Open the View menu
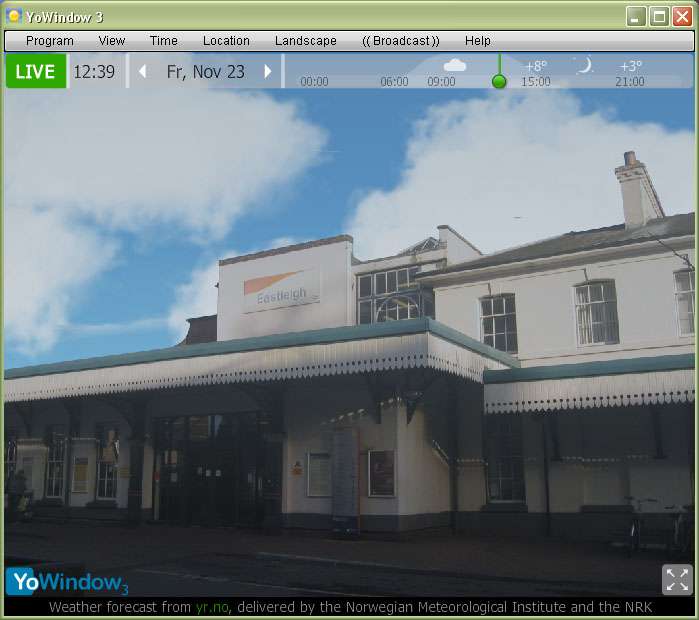Viewport: 699px width, 620px height. click(111, 41)
